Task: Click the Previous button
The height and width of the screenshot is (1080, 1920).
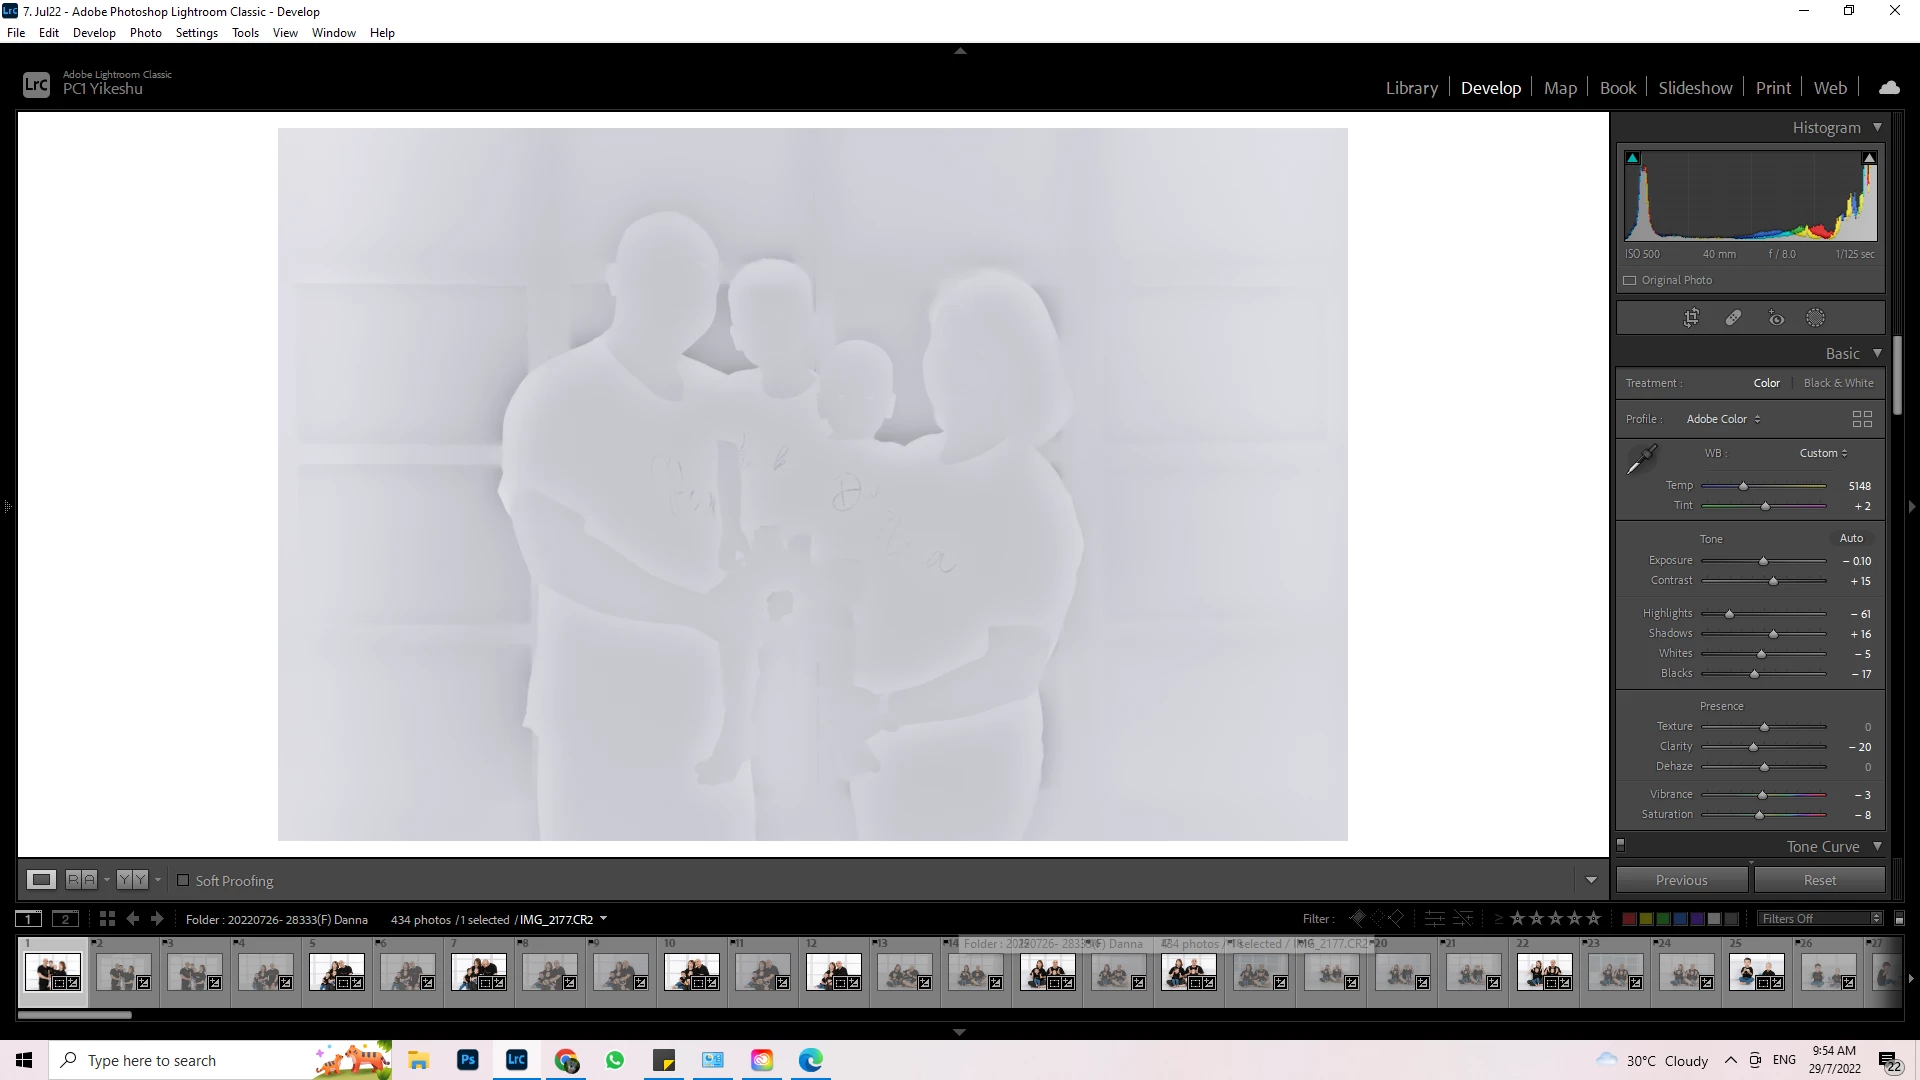Action: click(1681, 880)
